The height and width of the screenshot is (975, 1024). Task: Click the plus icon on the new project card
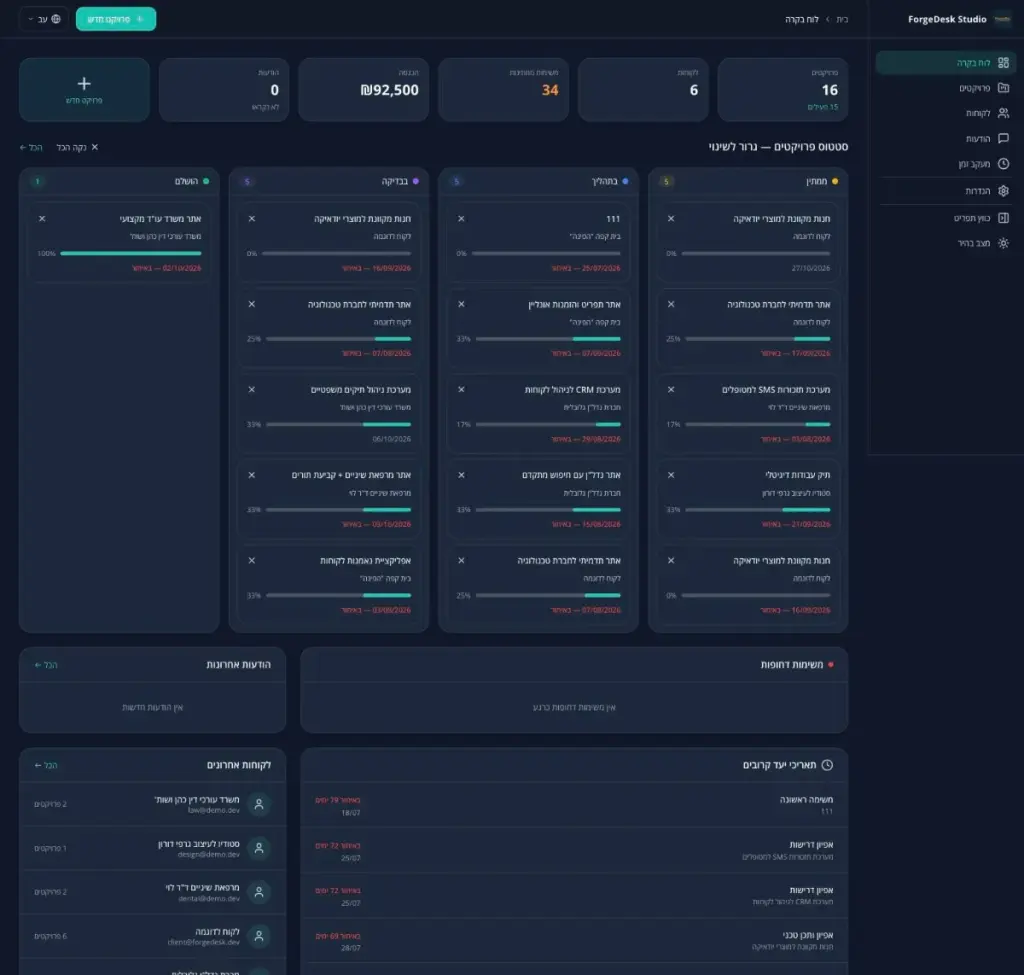84,84
